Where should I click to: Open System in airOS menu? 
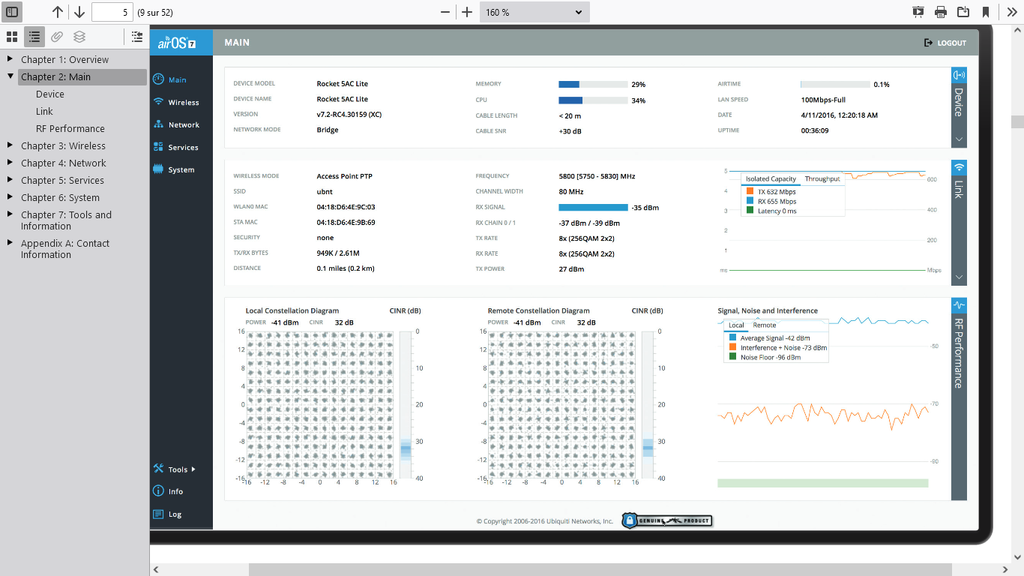pyautogui.click(x=181, y=170)
